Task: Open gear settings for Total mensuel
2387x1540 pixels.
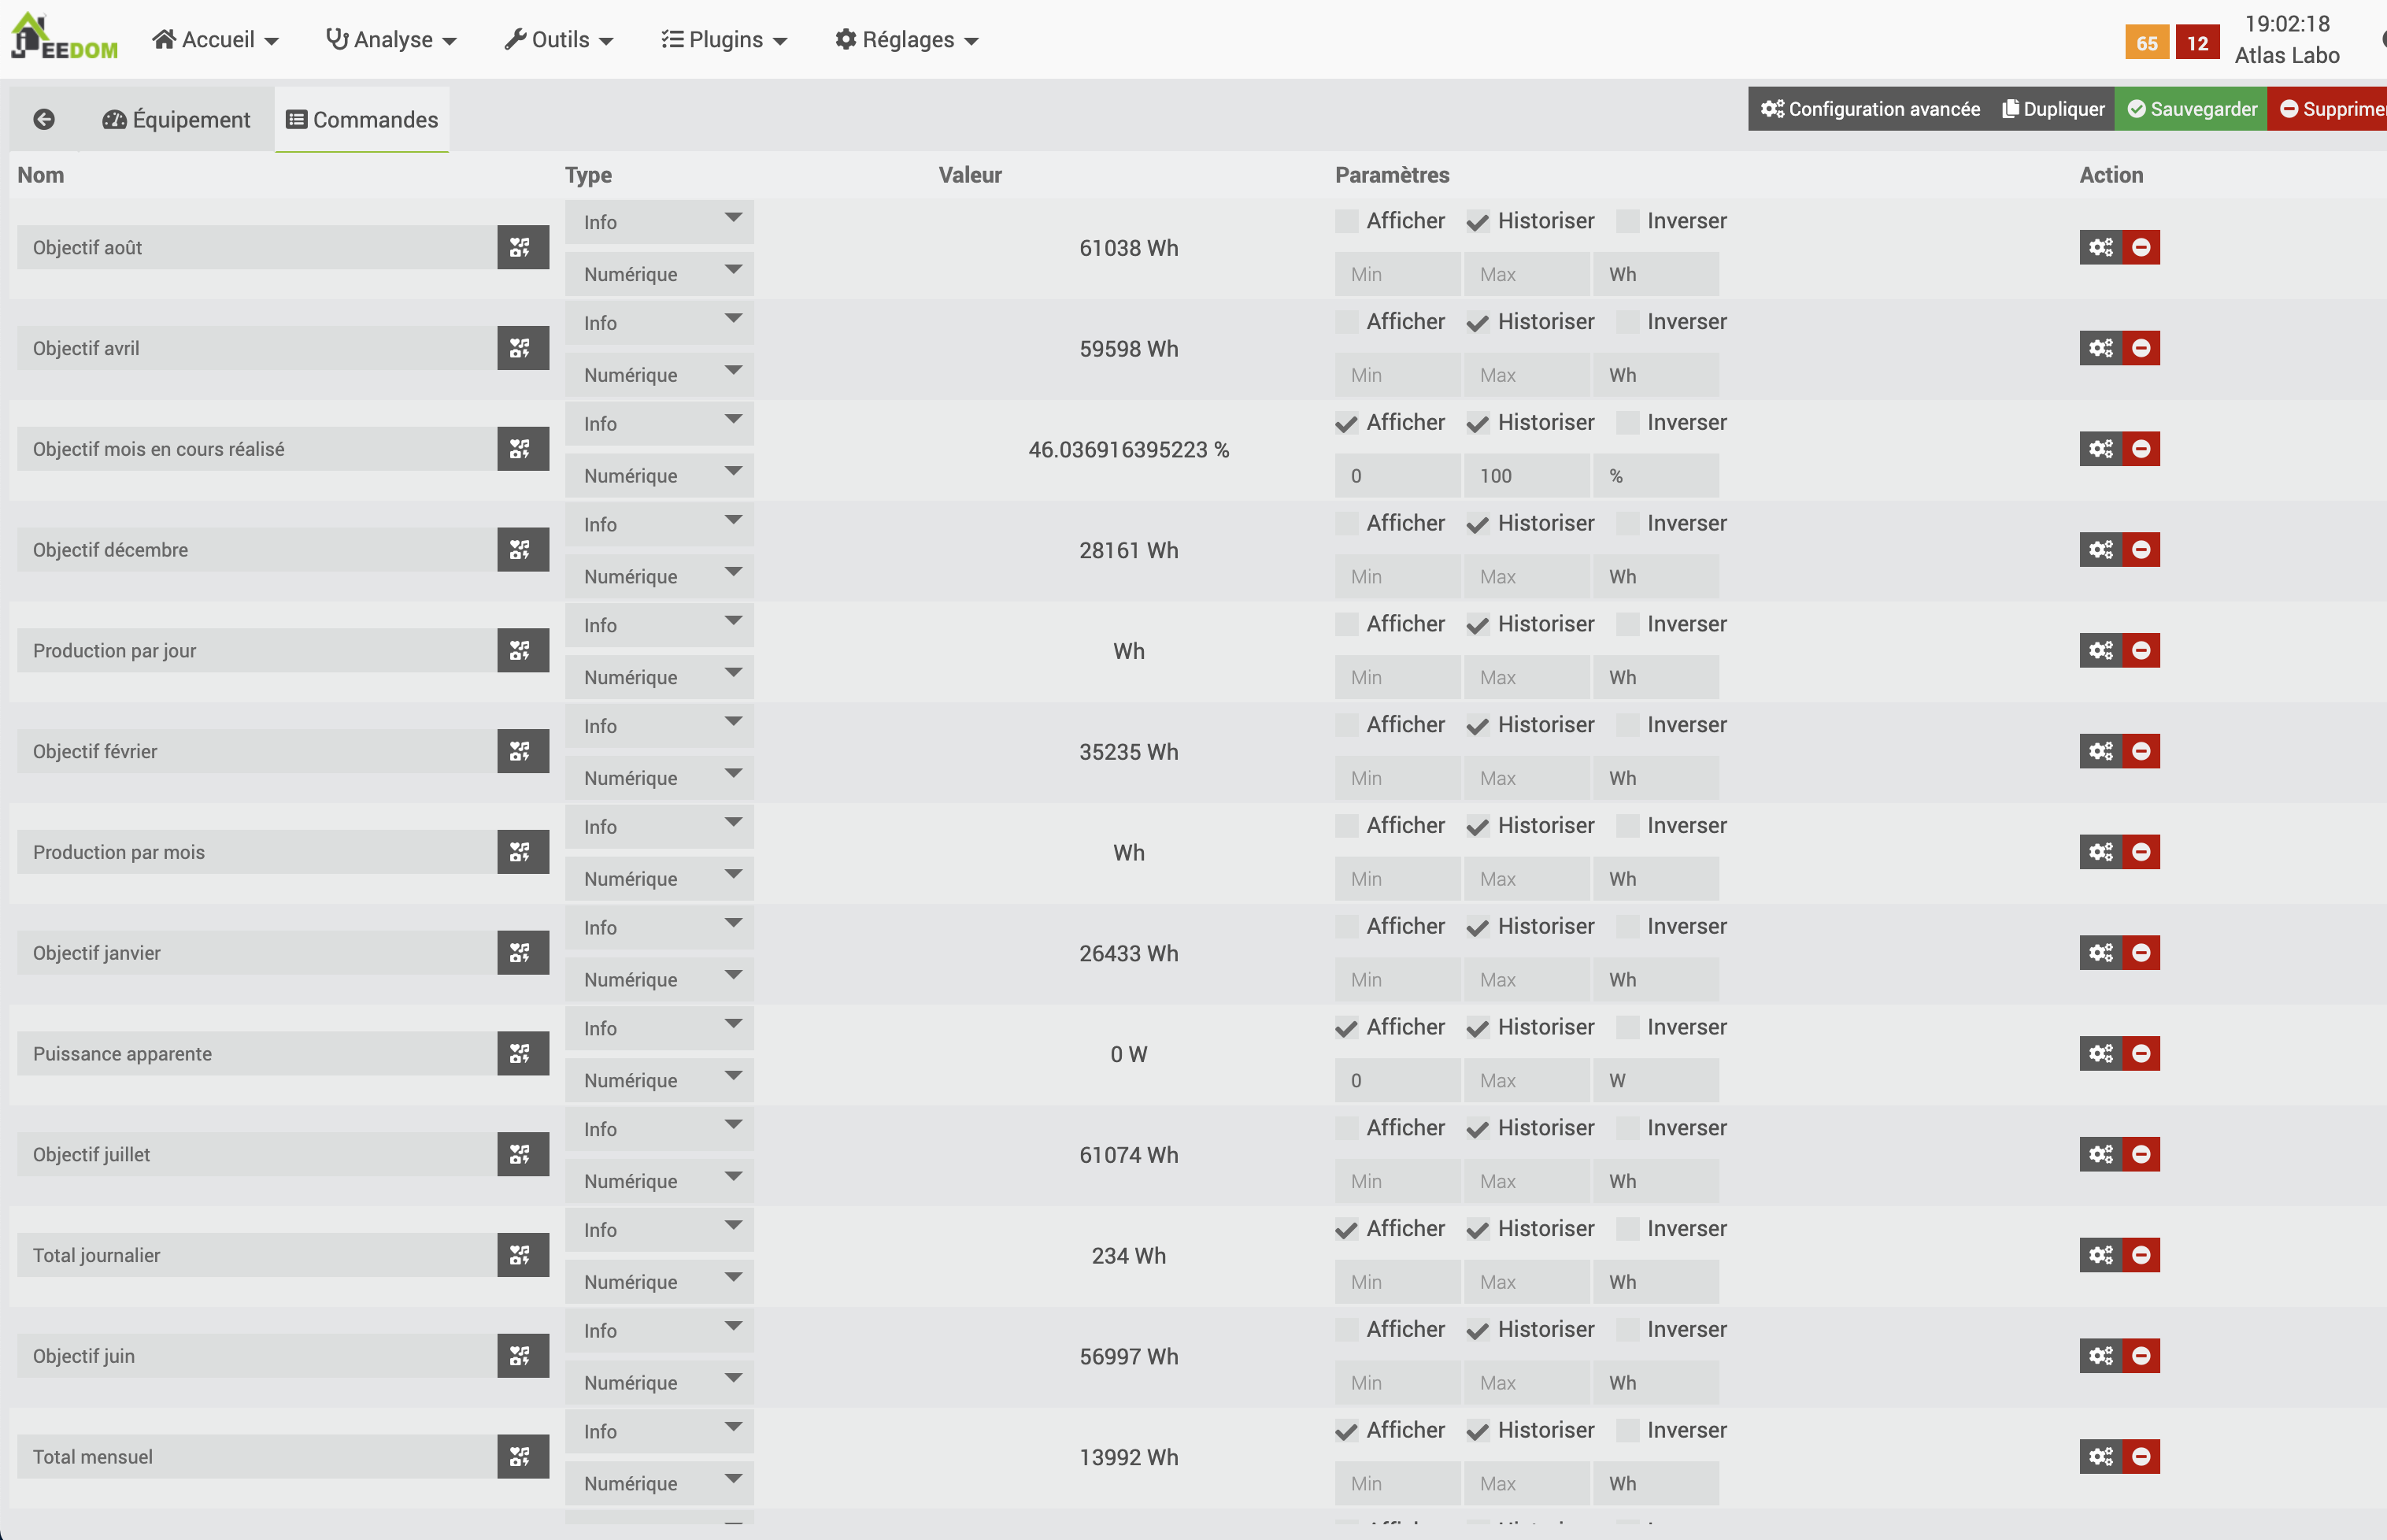Action: (2101, 1457)
